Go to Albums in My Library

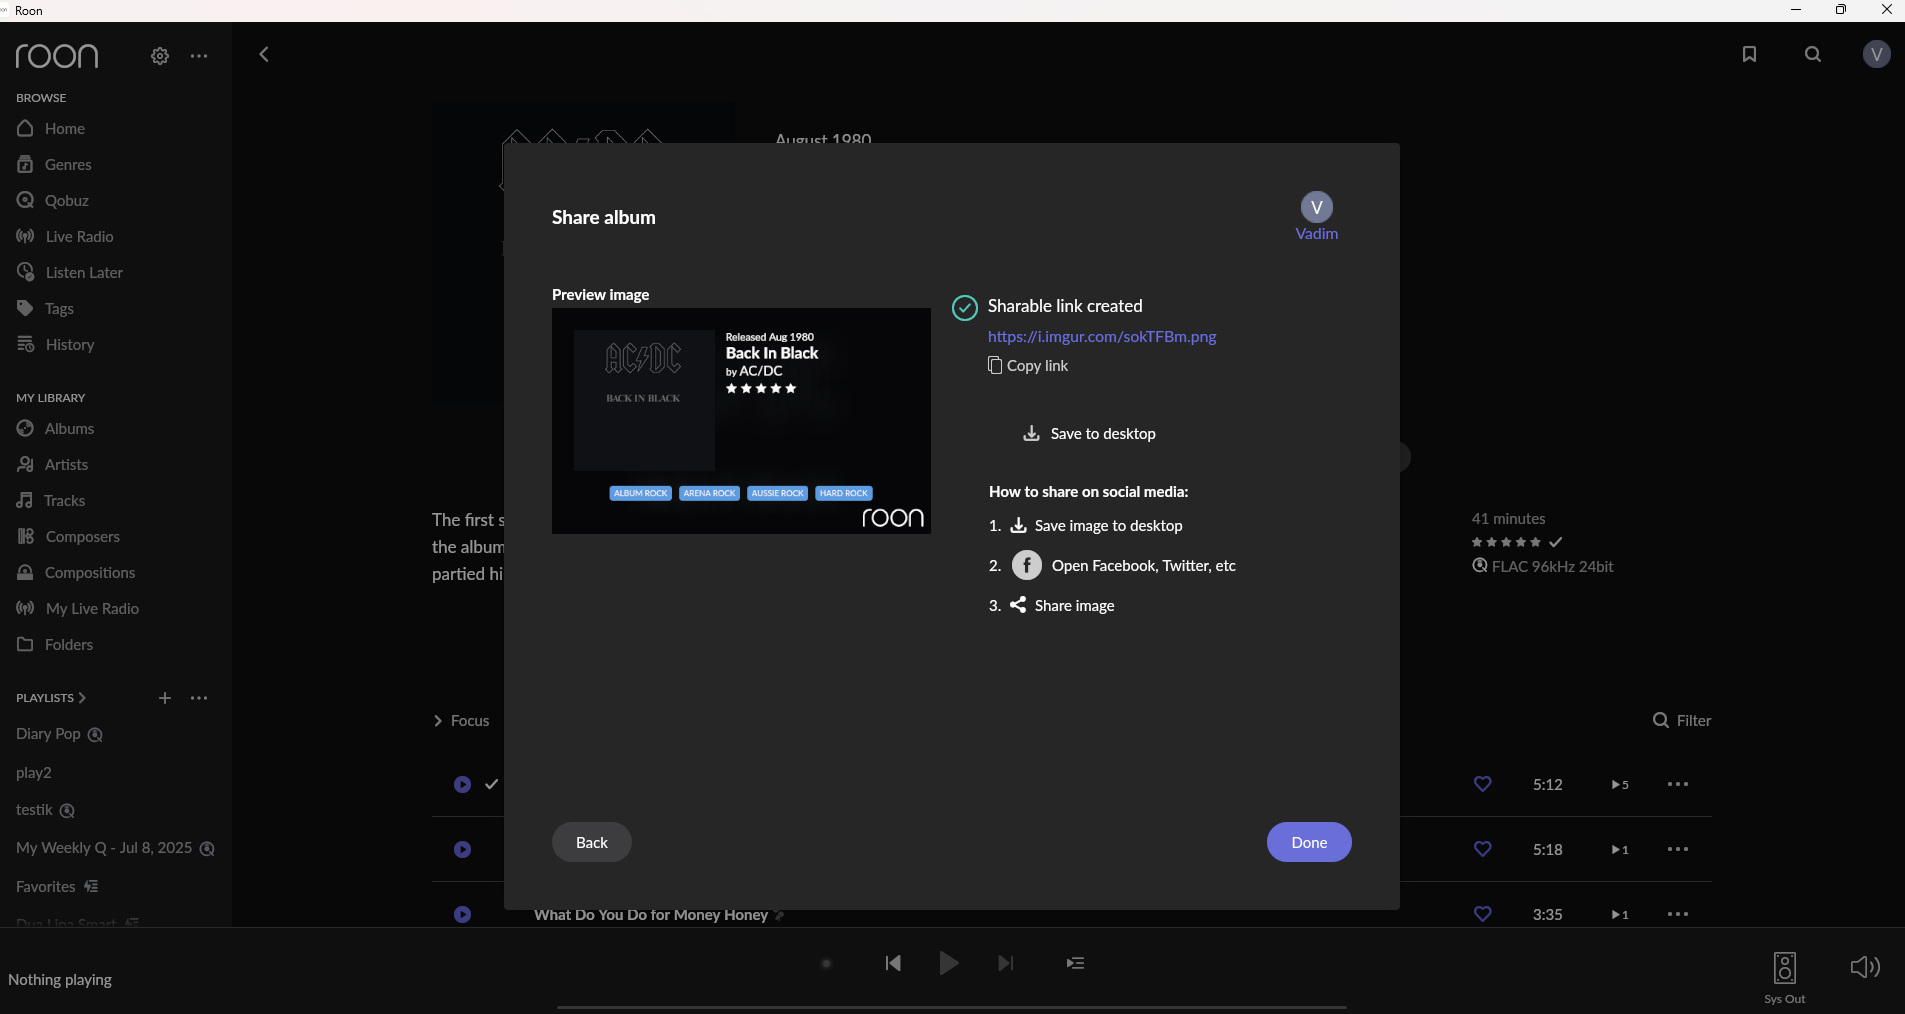click(69, 429)
